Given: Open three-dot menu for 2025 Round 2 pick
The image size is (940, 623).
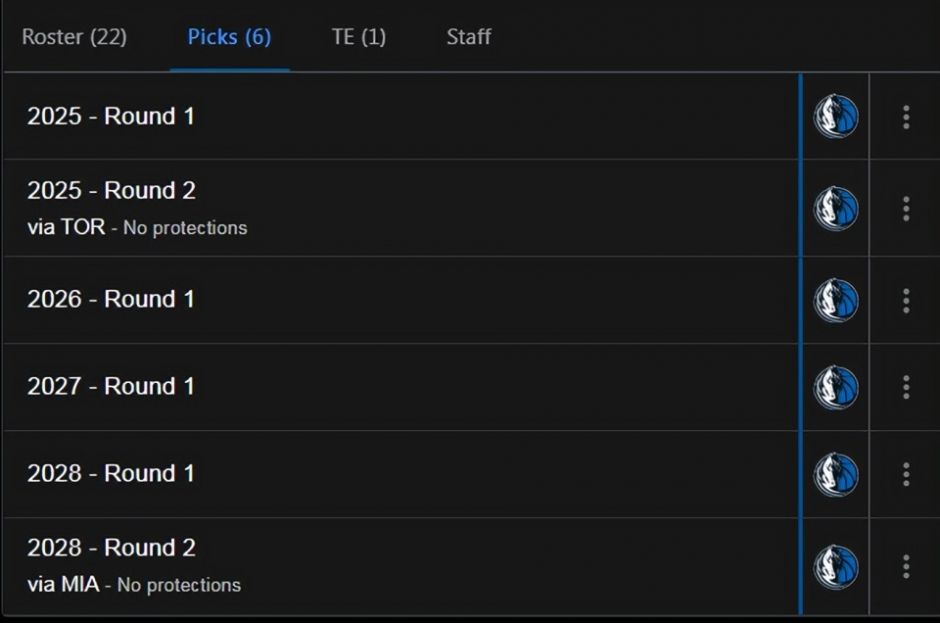Looking at the screenshot, I should coord(906,209).
